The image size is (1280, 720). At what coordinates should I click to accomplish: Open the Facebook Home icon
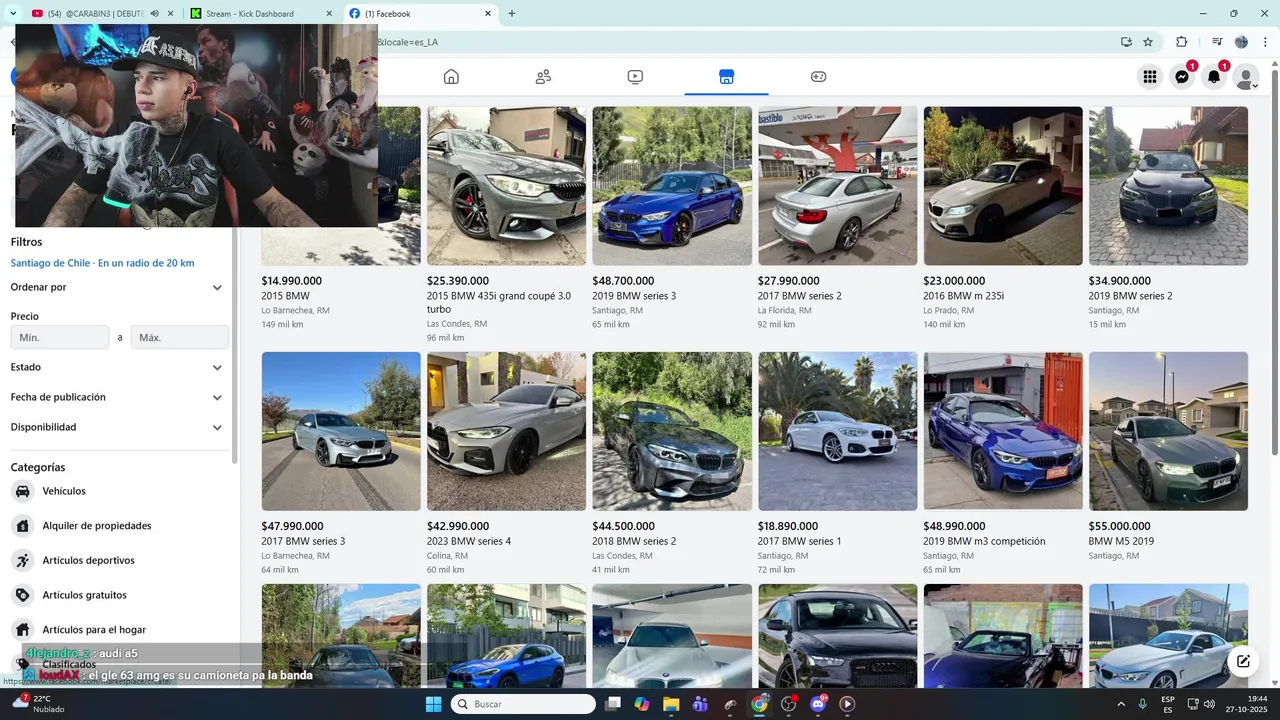coord(451,77)
